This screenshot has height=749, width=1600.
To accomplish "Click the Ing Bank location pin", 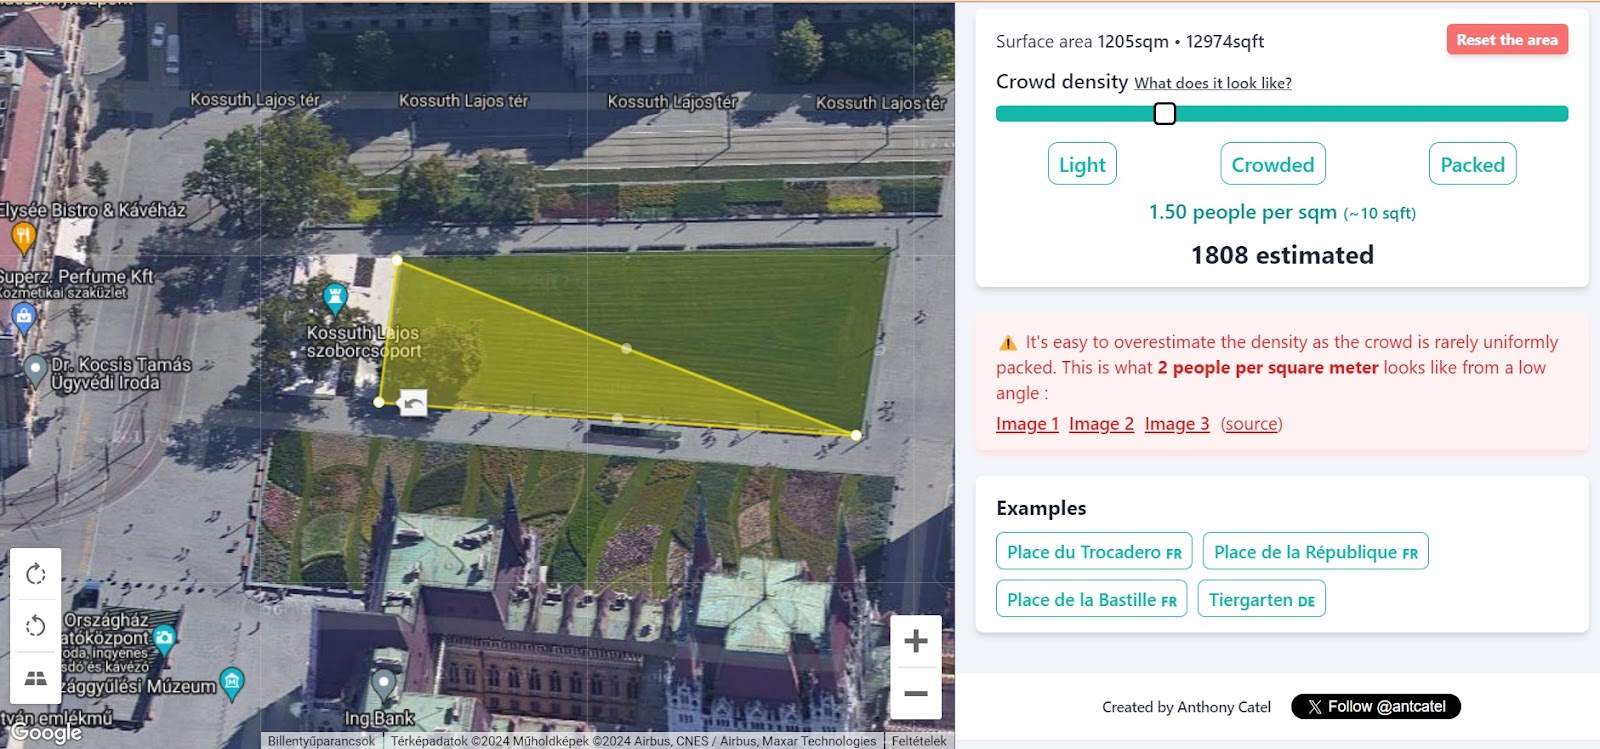I will tap(384, 685).
